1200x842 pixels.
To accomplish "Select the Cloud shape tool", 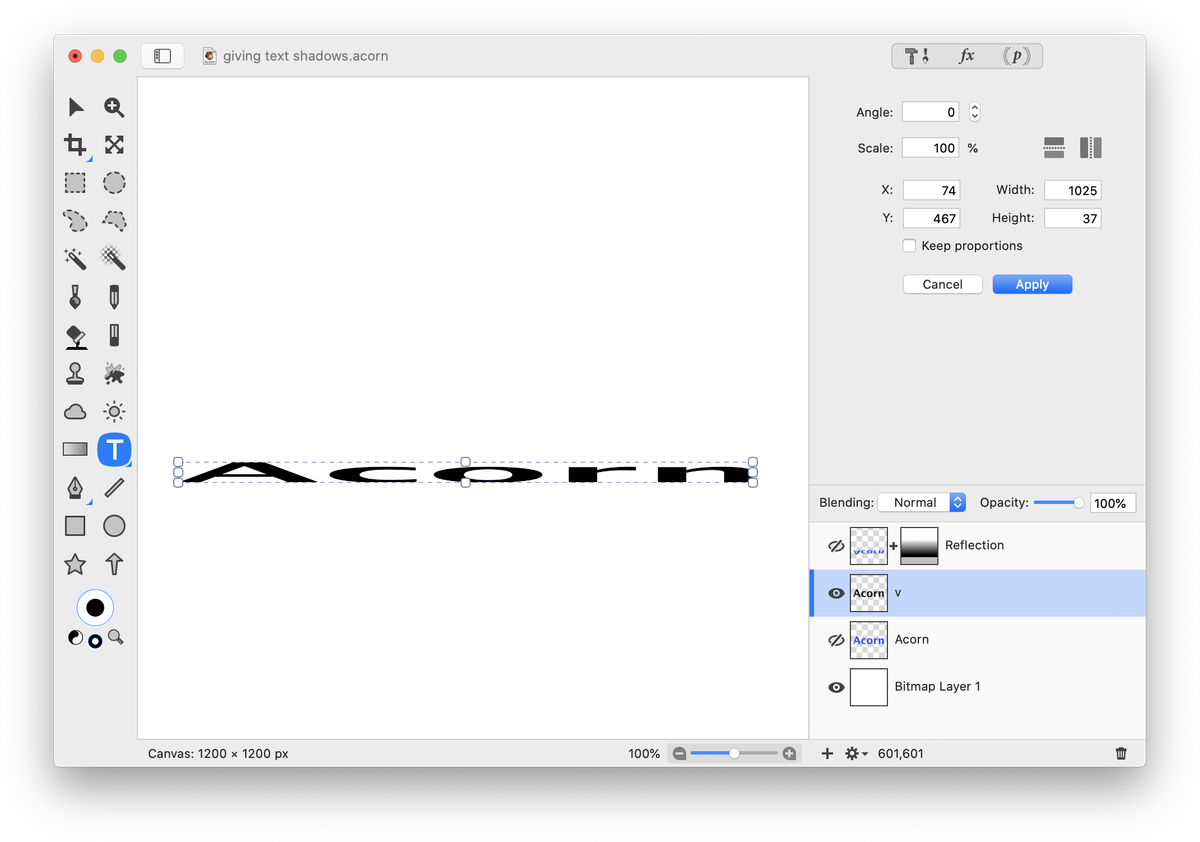I will click(76, 411).
